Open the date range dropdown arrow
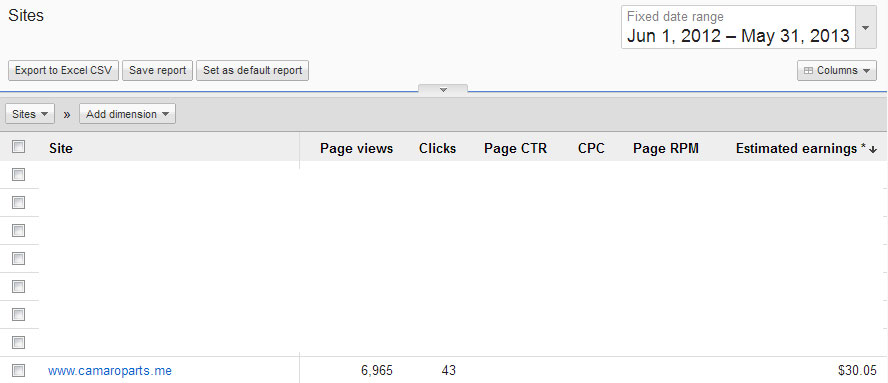The image size is (888, 383). click(x=865, y=28)
